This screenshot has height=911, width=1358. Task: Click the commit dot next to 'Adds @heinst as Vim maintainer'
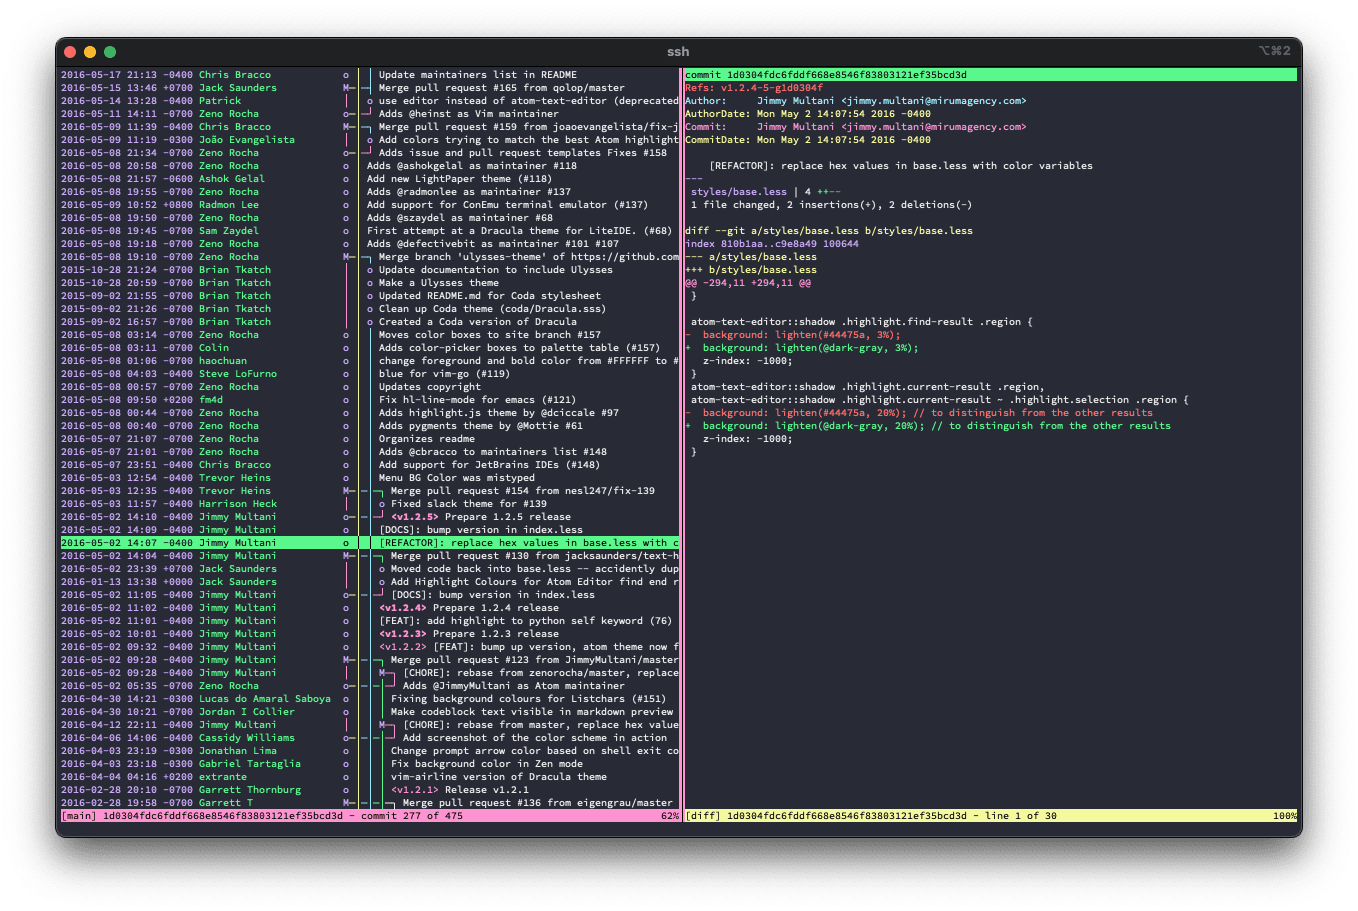coord(346,113)
